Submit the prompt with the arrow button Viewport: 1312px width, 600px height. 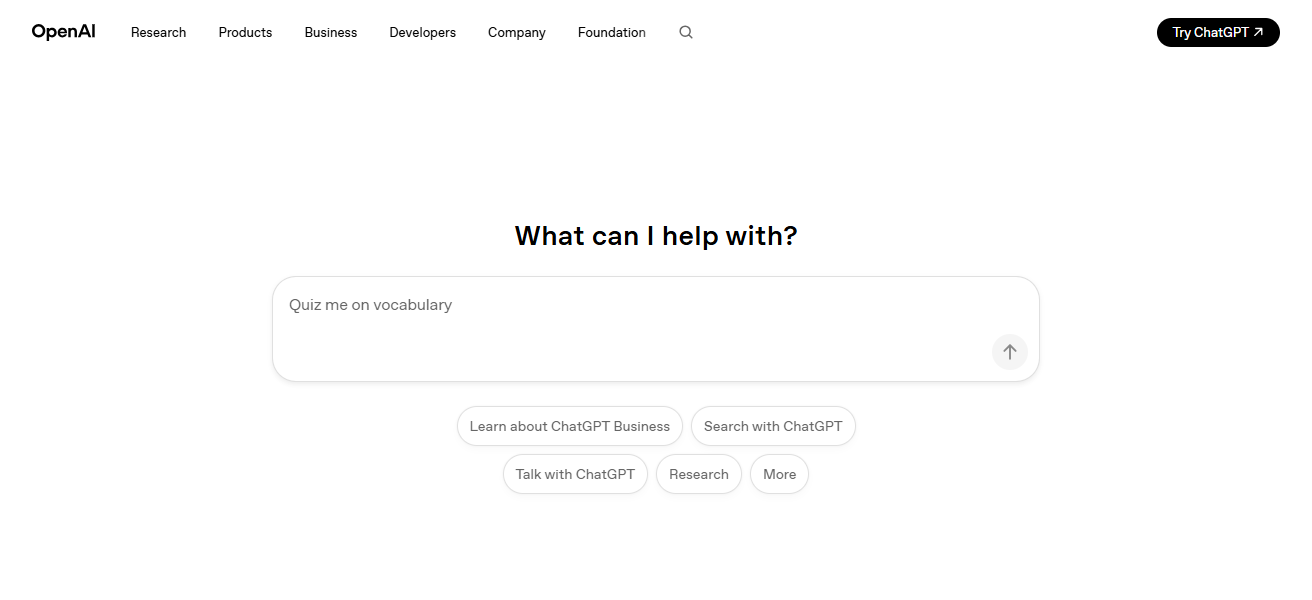point(1009,352)
